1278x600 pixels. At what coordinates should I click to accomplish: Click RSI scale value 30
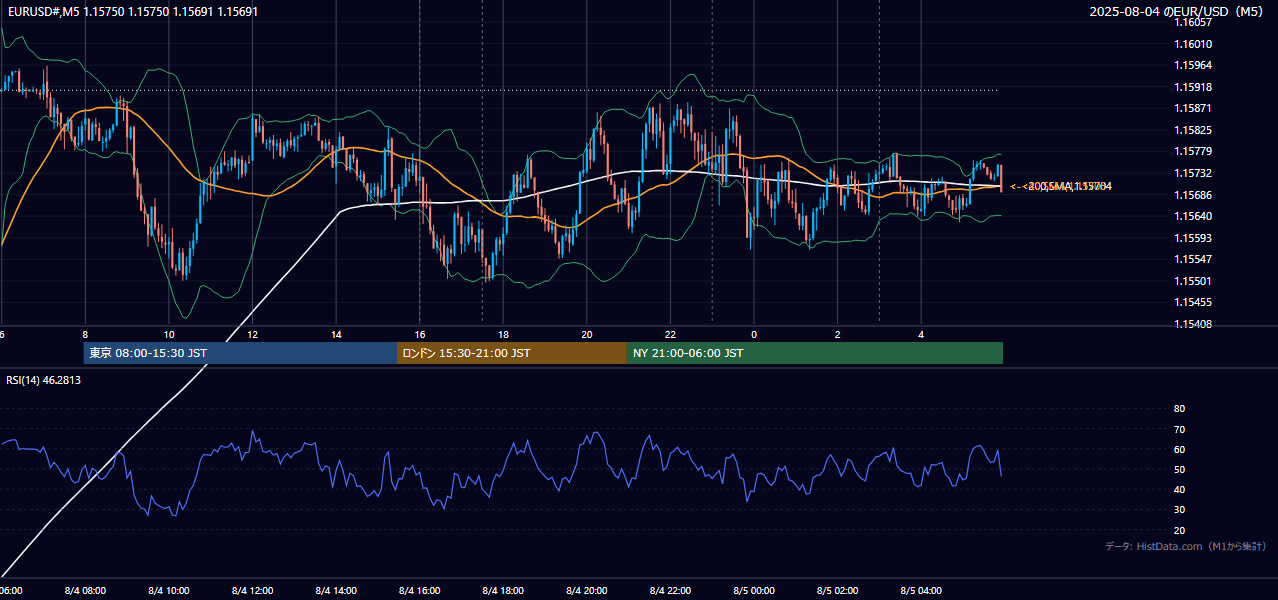[1179, 510]
